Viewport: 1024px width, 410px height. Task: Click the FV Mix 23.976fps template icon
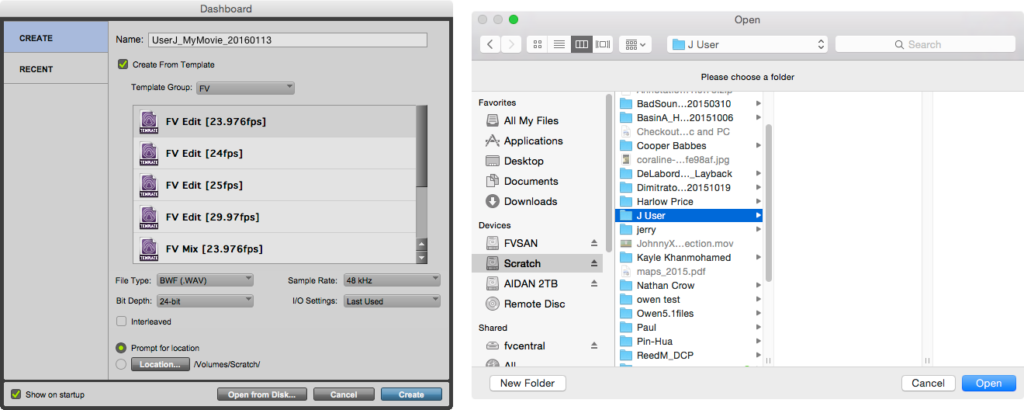click(149, 249)
